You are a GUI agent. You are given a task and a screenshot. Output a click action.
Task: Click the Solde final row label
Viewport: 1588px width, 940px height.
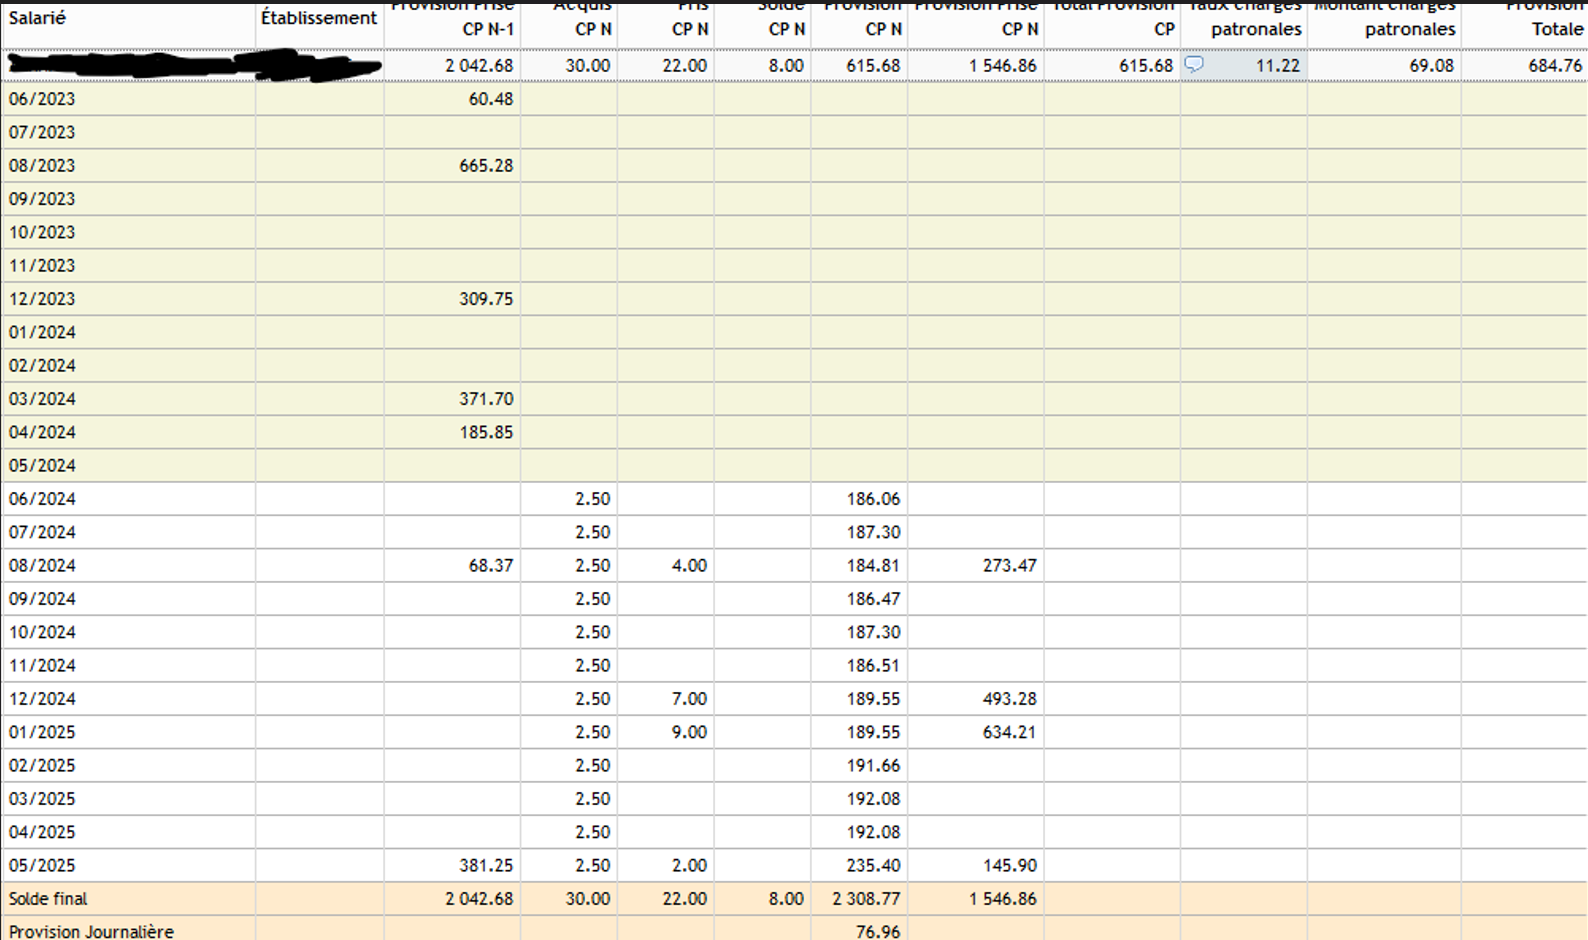coord(48,899)
